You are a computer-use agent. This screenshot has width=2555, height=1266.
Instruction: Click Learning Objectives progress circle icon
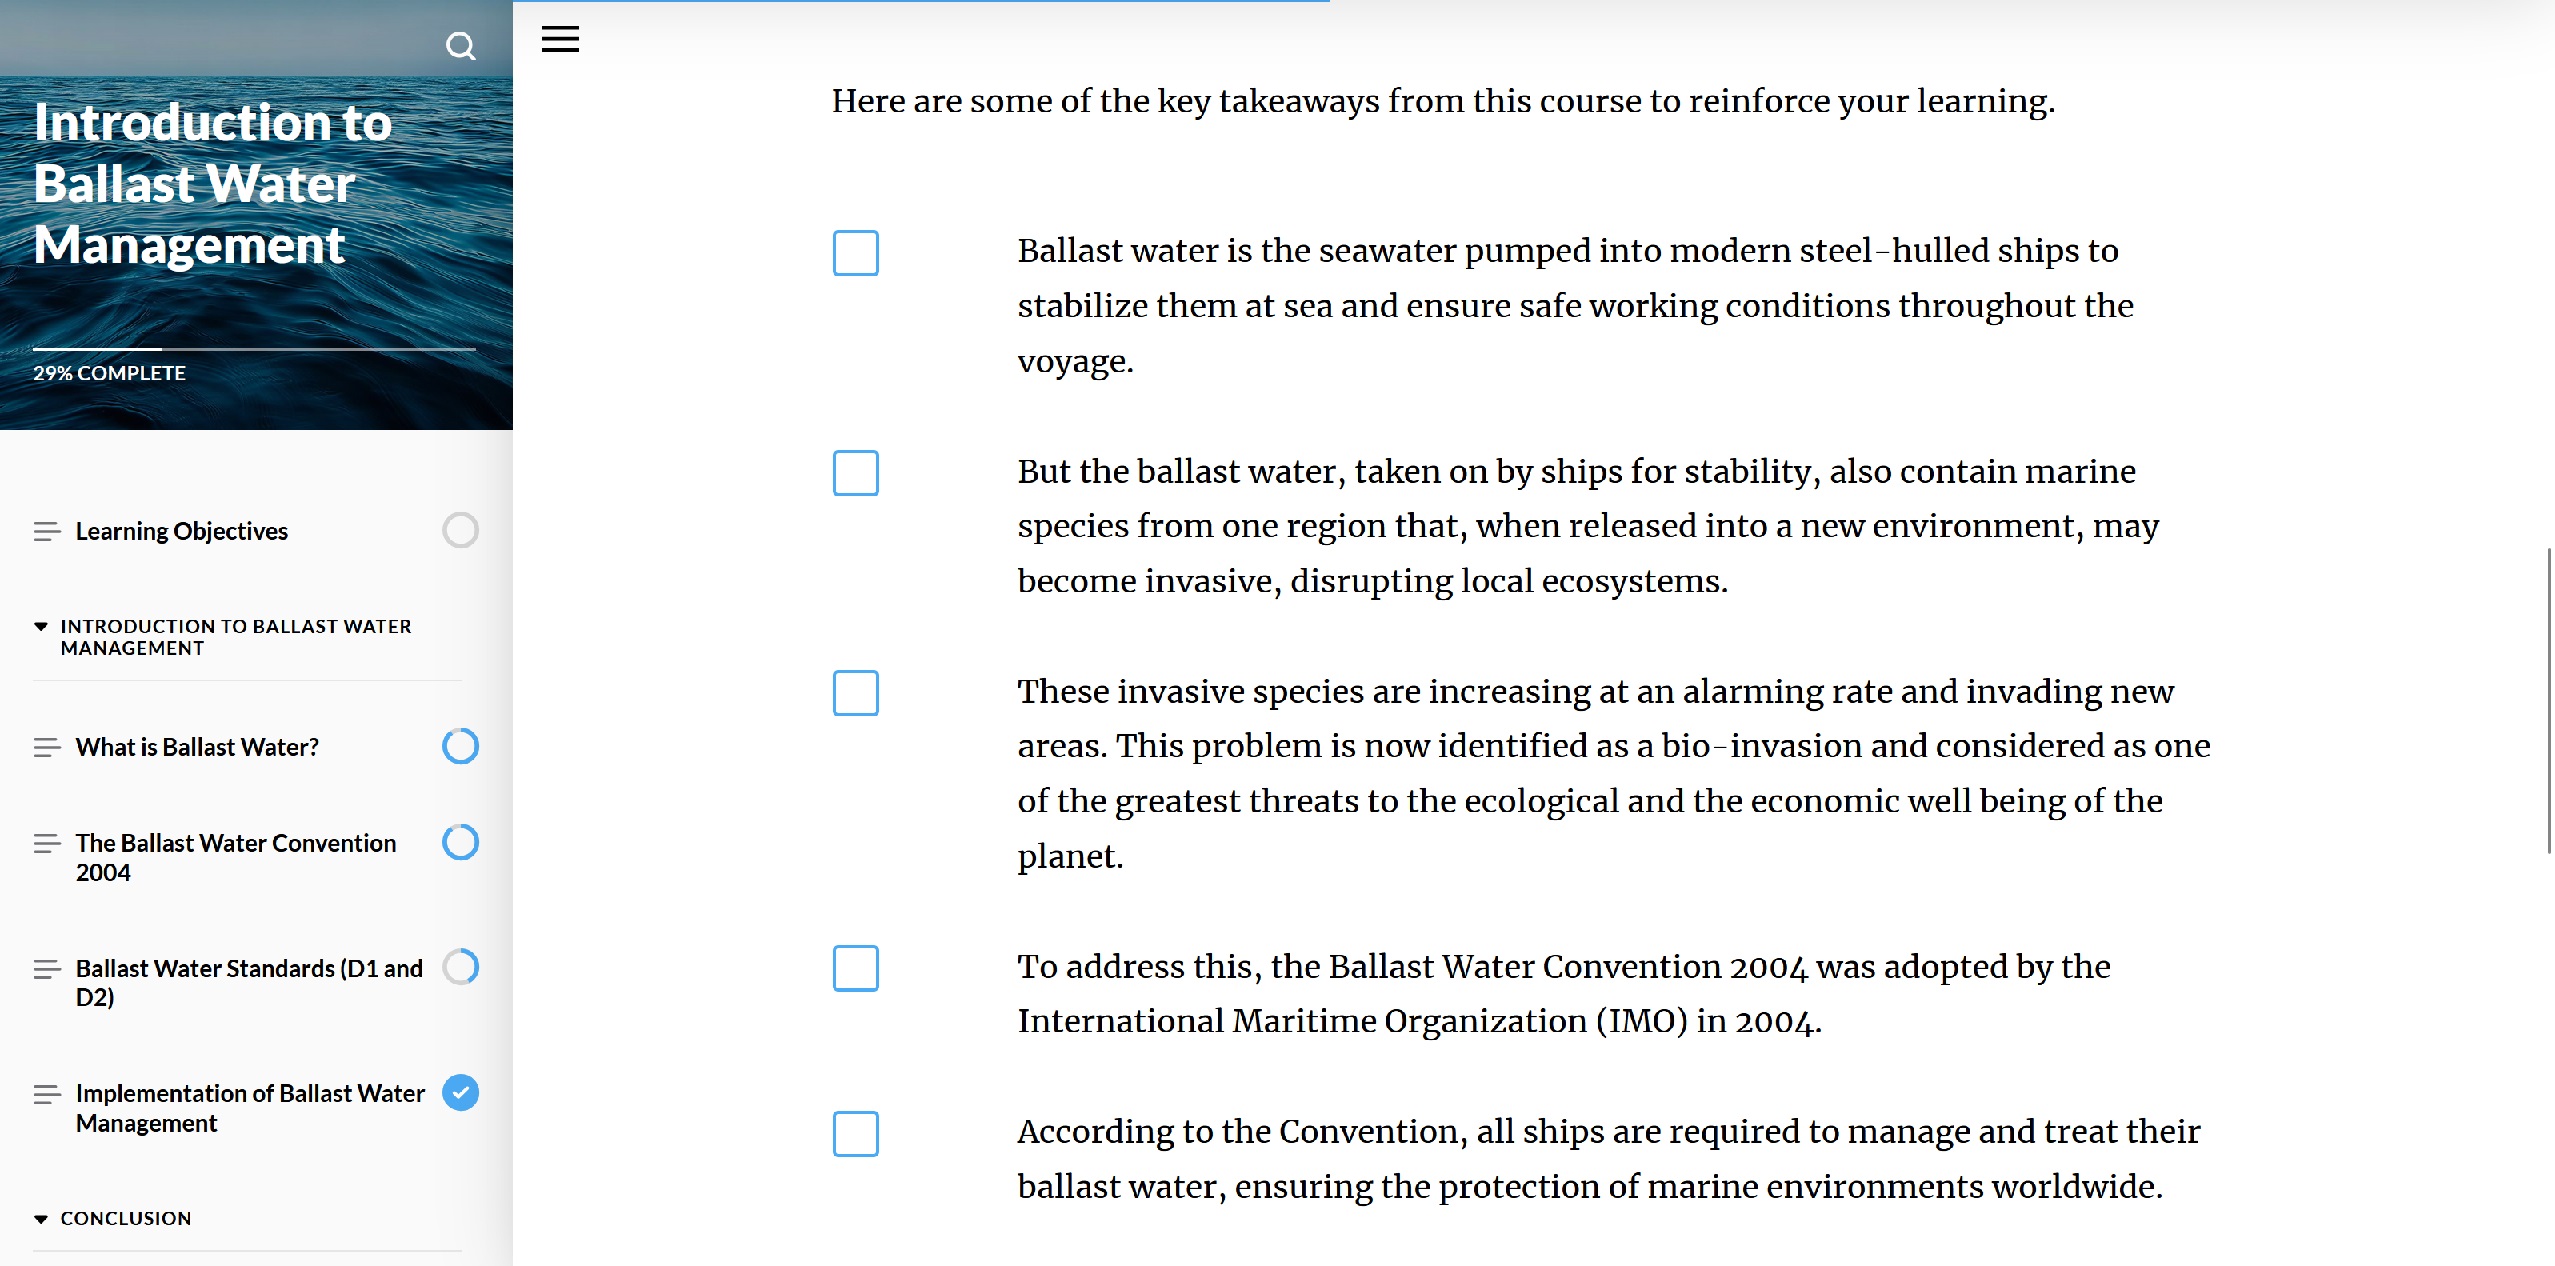[x=460, y=530]
